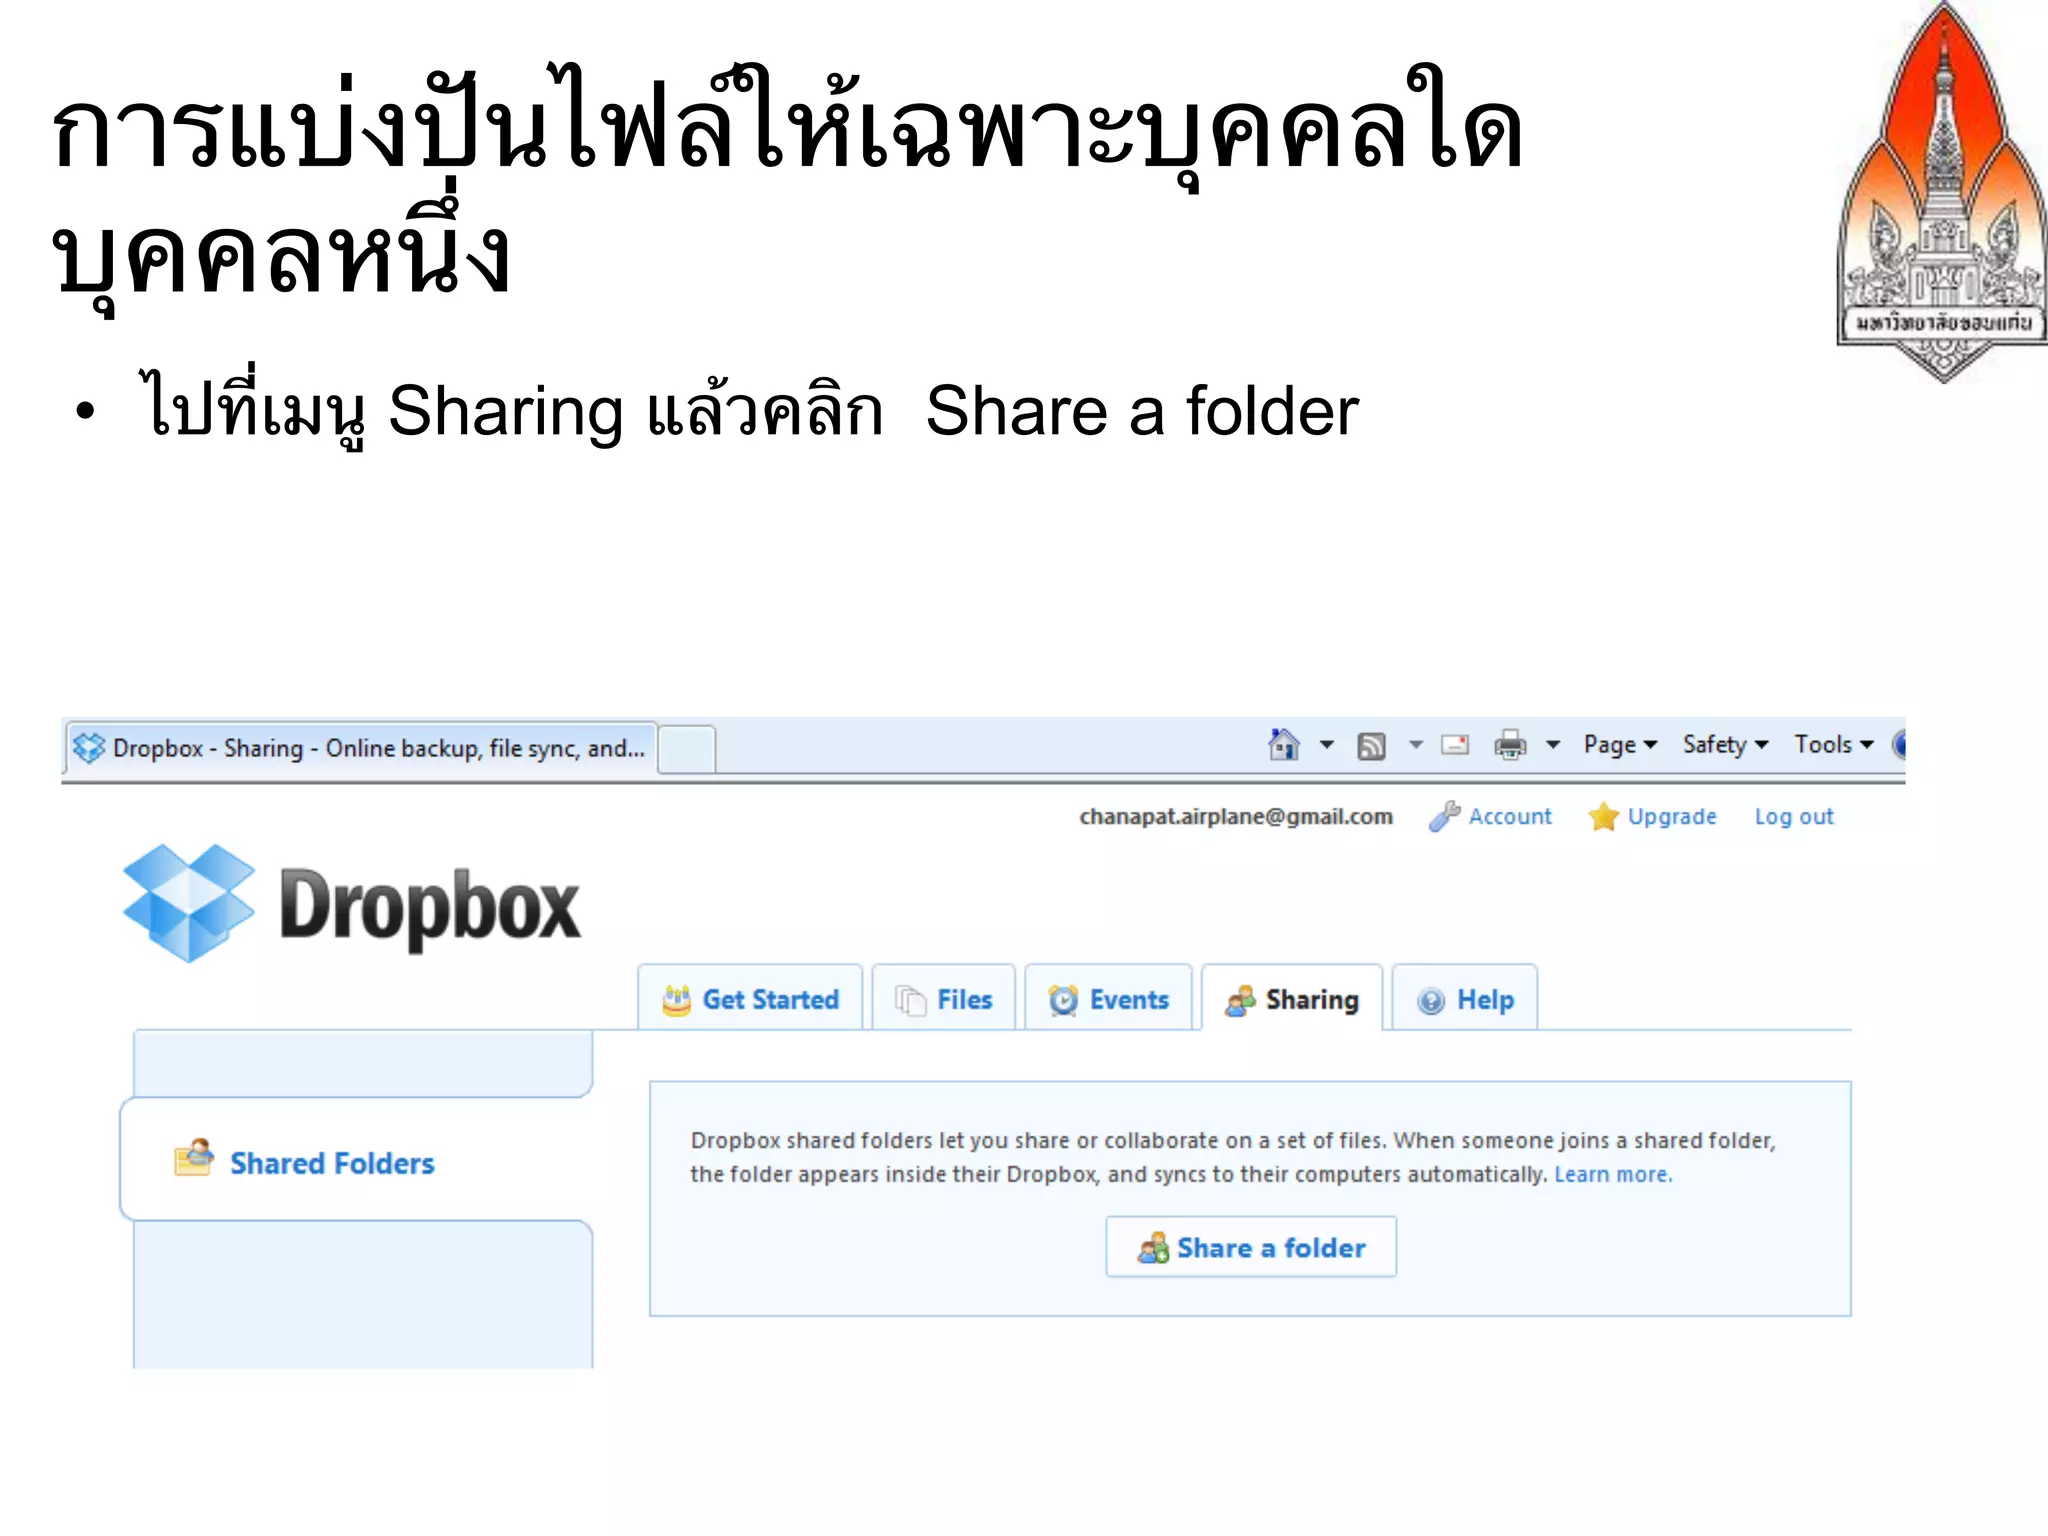Click the Read mail icon
Screen dimensions: 2048x1536
tap(1455, 745)
